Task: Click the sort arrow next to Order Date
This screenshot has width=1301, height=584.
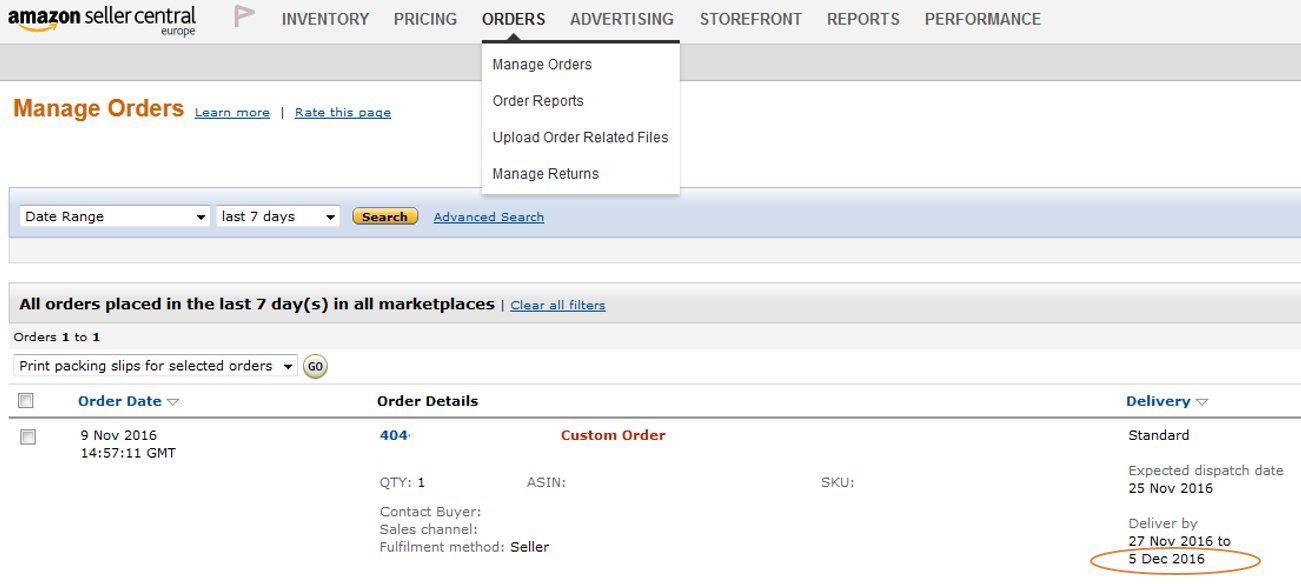Action: tap(173, 402)
